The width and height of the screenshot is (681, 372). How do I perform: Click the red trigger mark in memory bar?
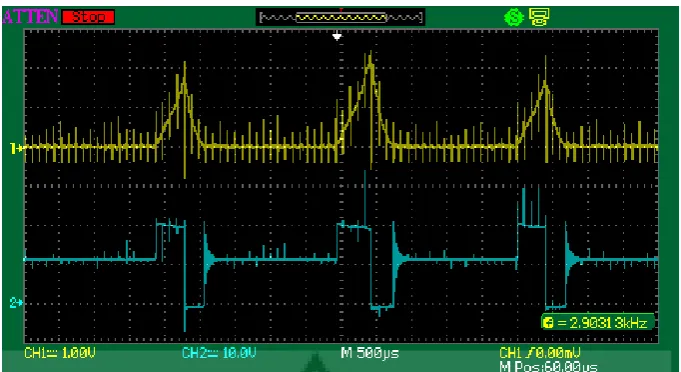pyautogui.click(x=341, y=10)
